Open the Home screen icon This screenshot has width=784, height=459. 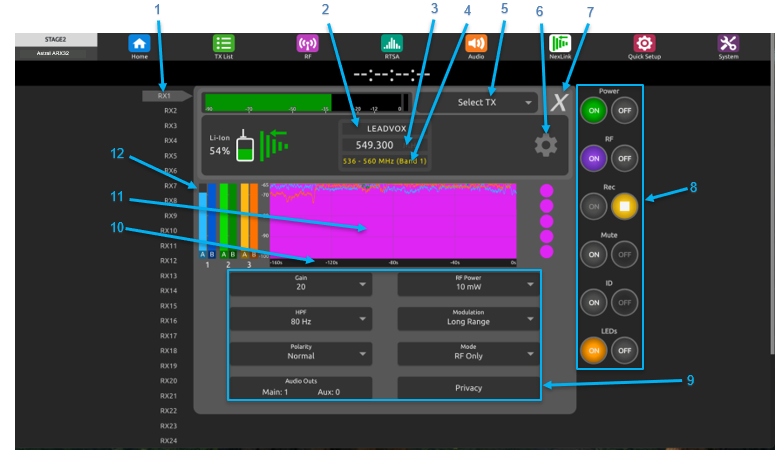(x=139, y=44)
